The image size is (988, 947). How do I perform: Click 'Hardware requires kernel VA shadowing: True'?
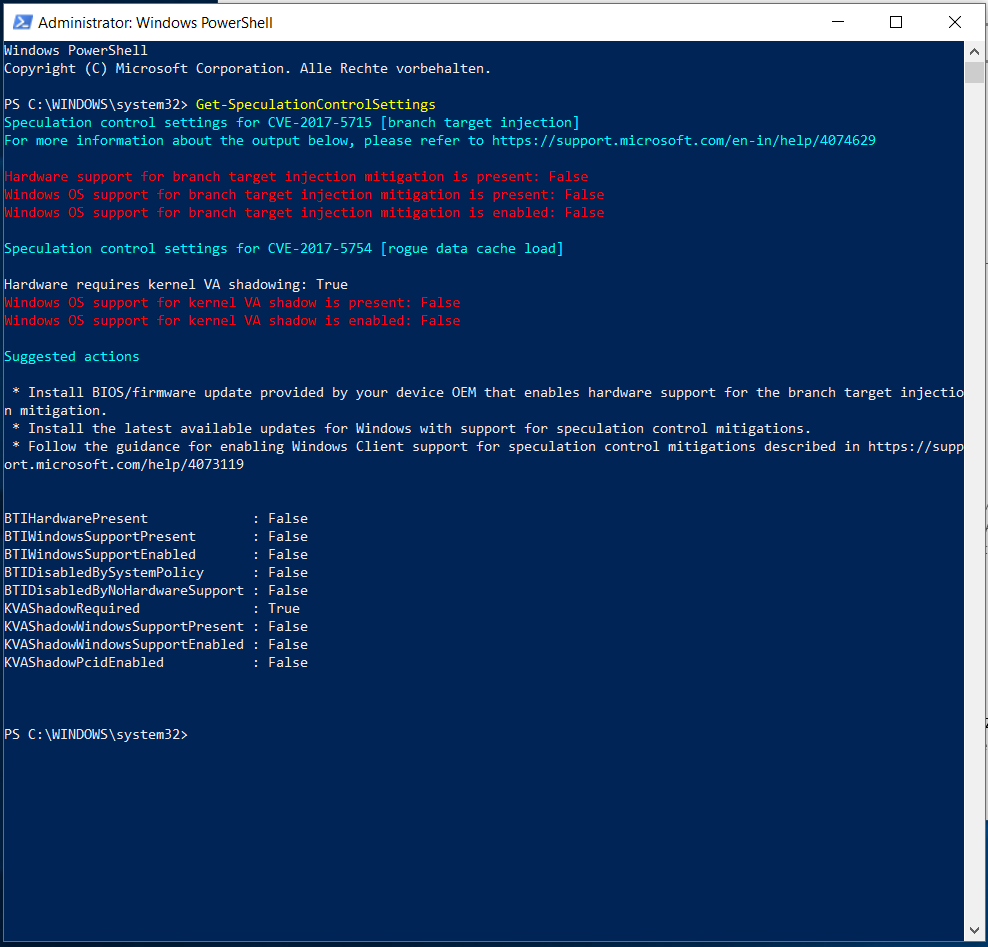[176, 285]
